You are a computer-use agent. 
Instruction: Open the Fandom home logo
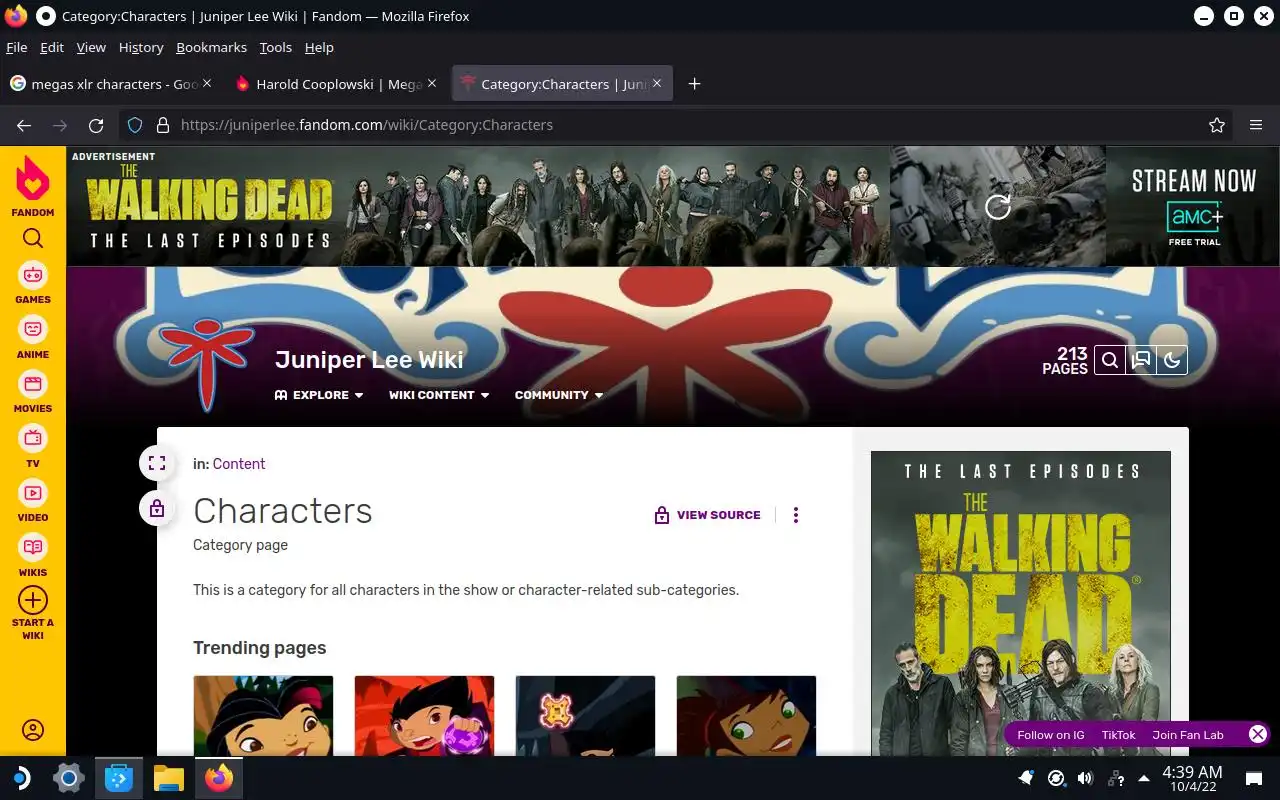(x=33, y=186)
